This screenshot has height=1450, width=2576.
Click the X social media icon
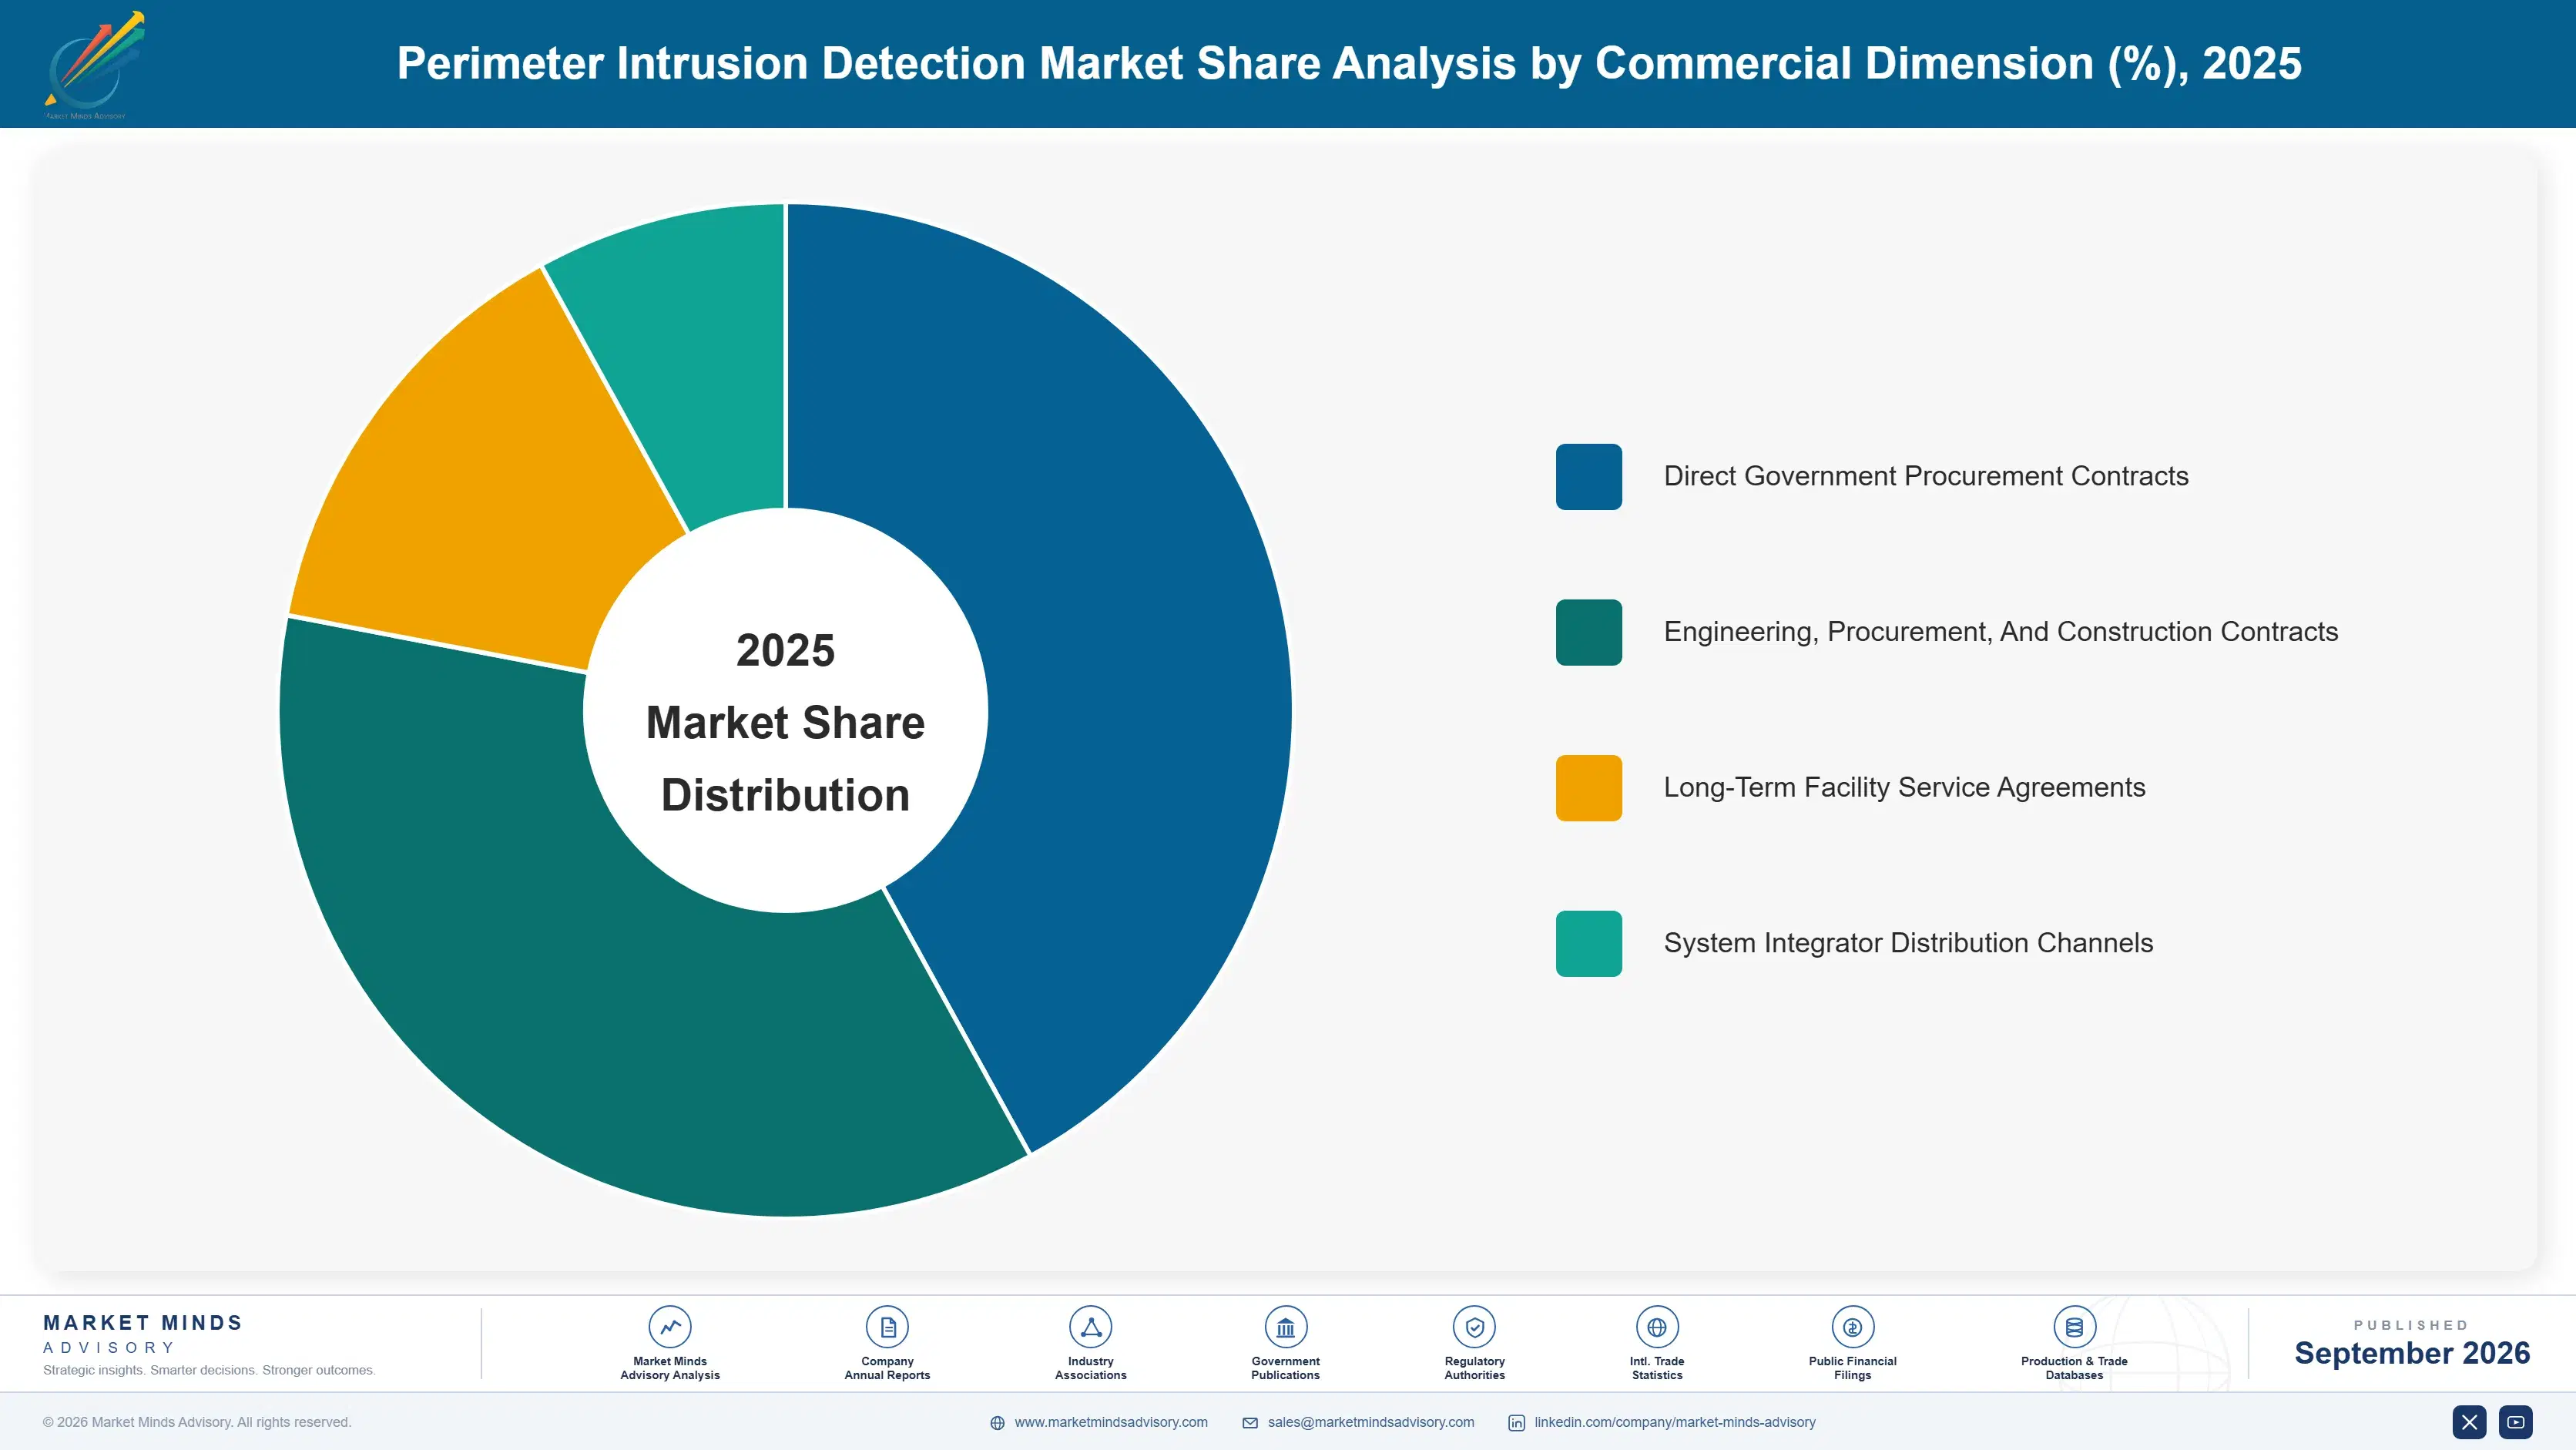(x=2469, y=1422)
